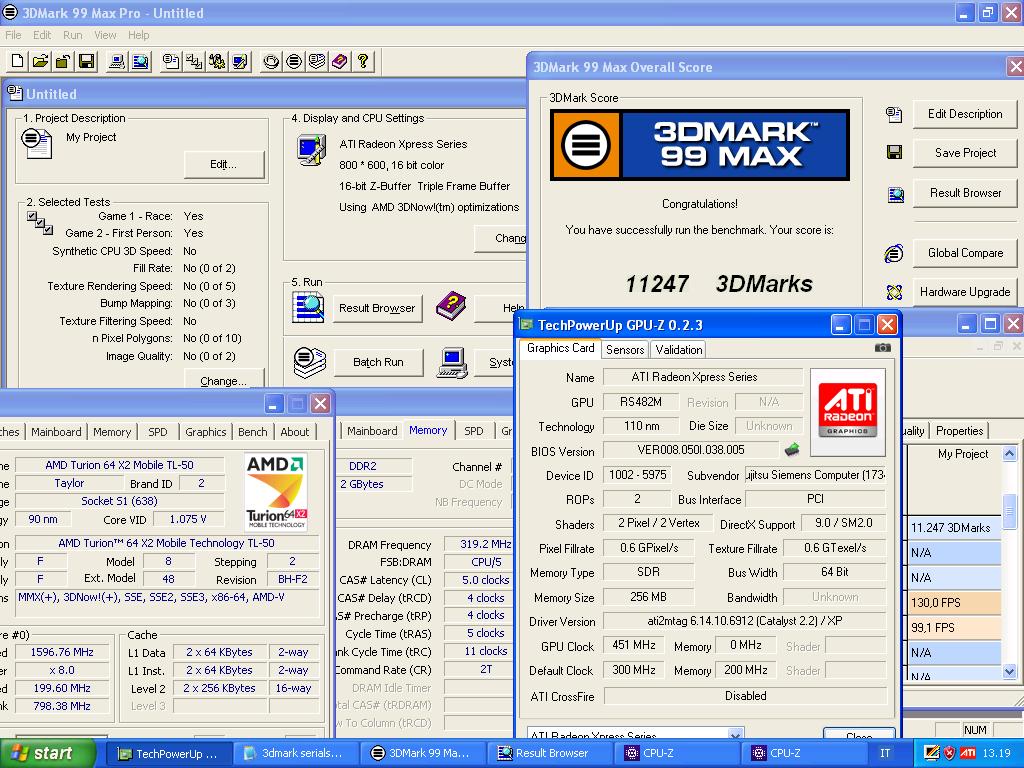Click the Result Browser magnifier toolbar icon

140,61
